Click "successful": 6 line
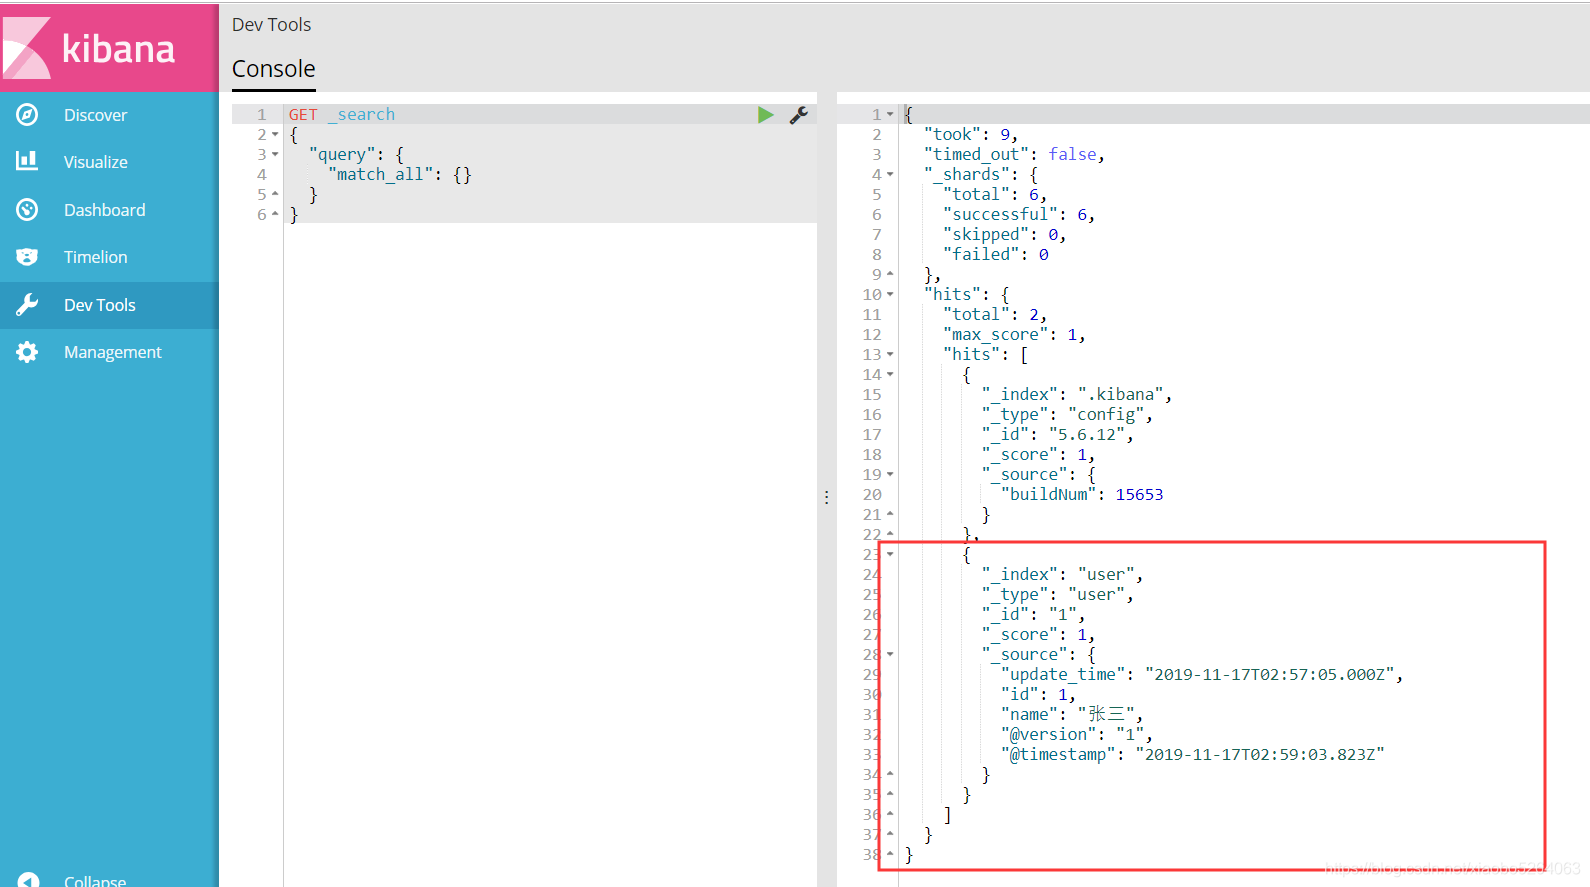This screenshot has width=1590, height=887. [x=1019, y=214]
